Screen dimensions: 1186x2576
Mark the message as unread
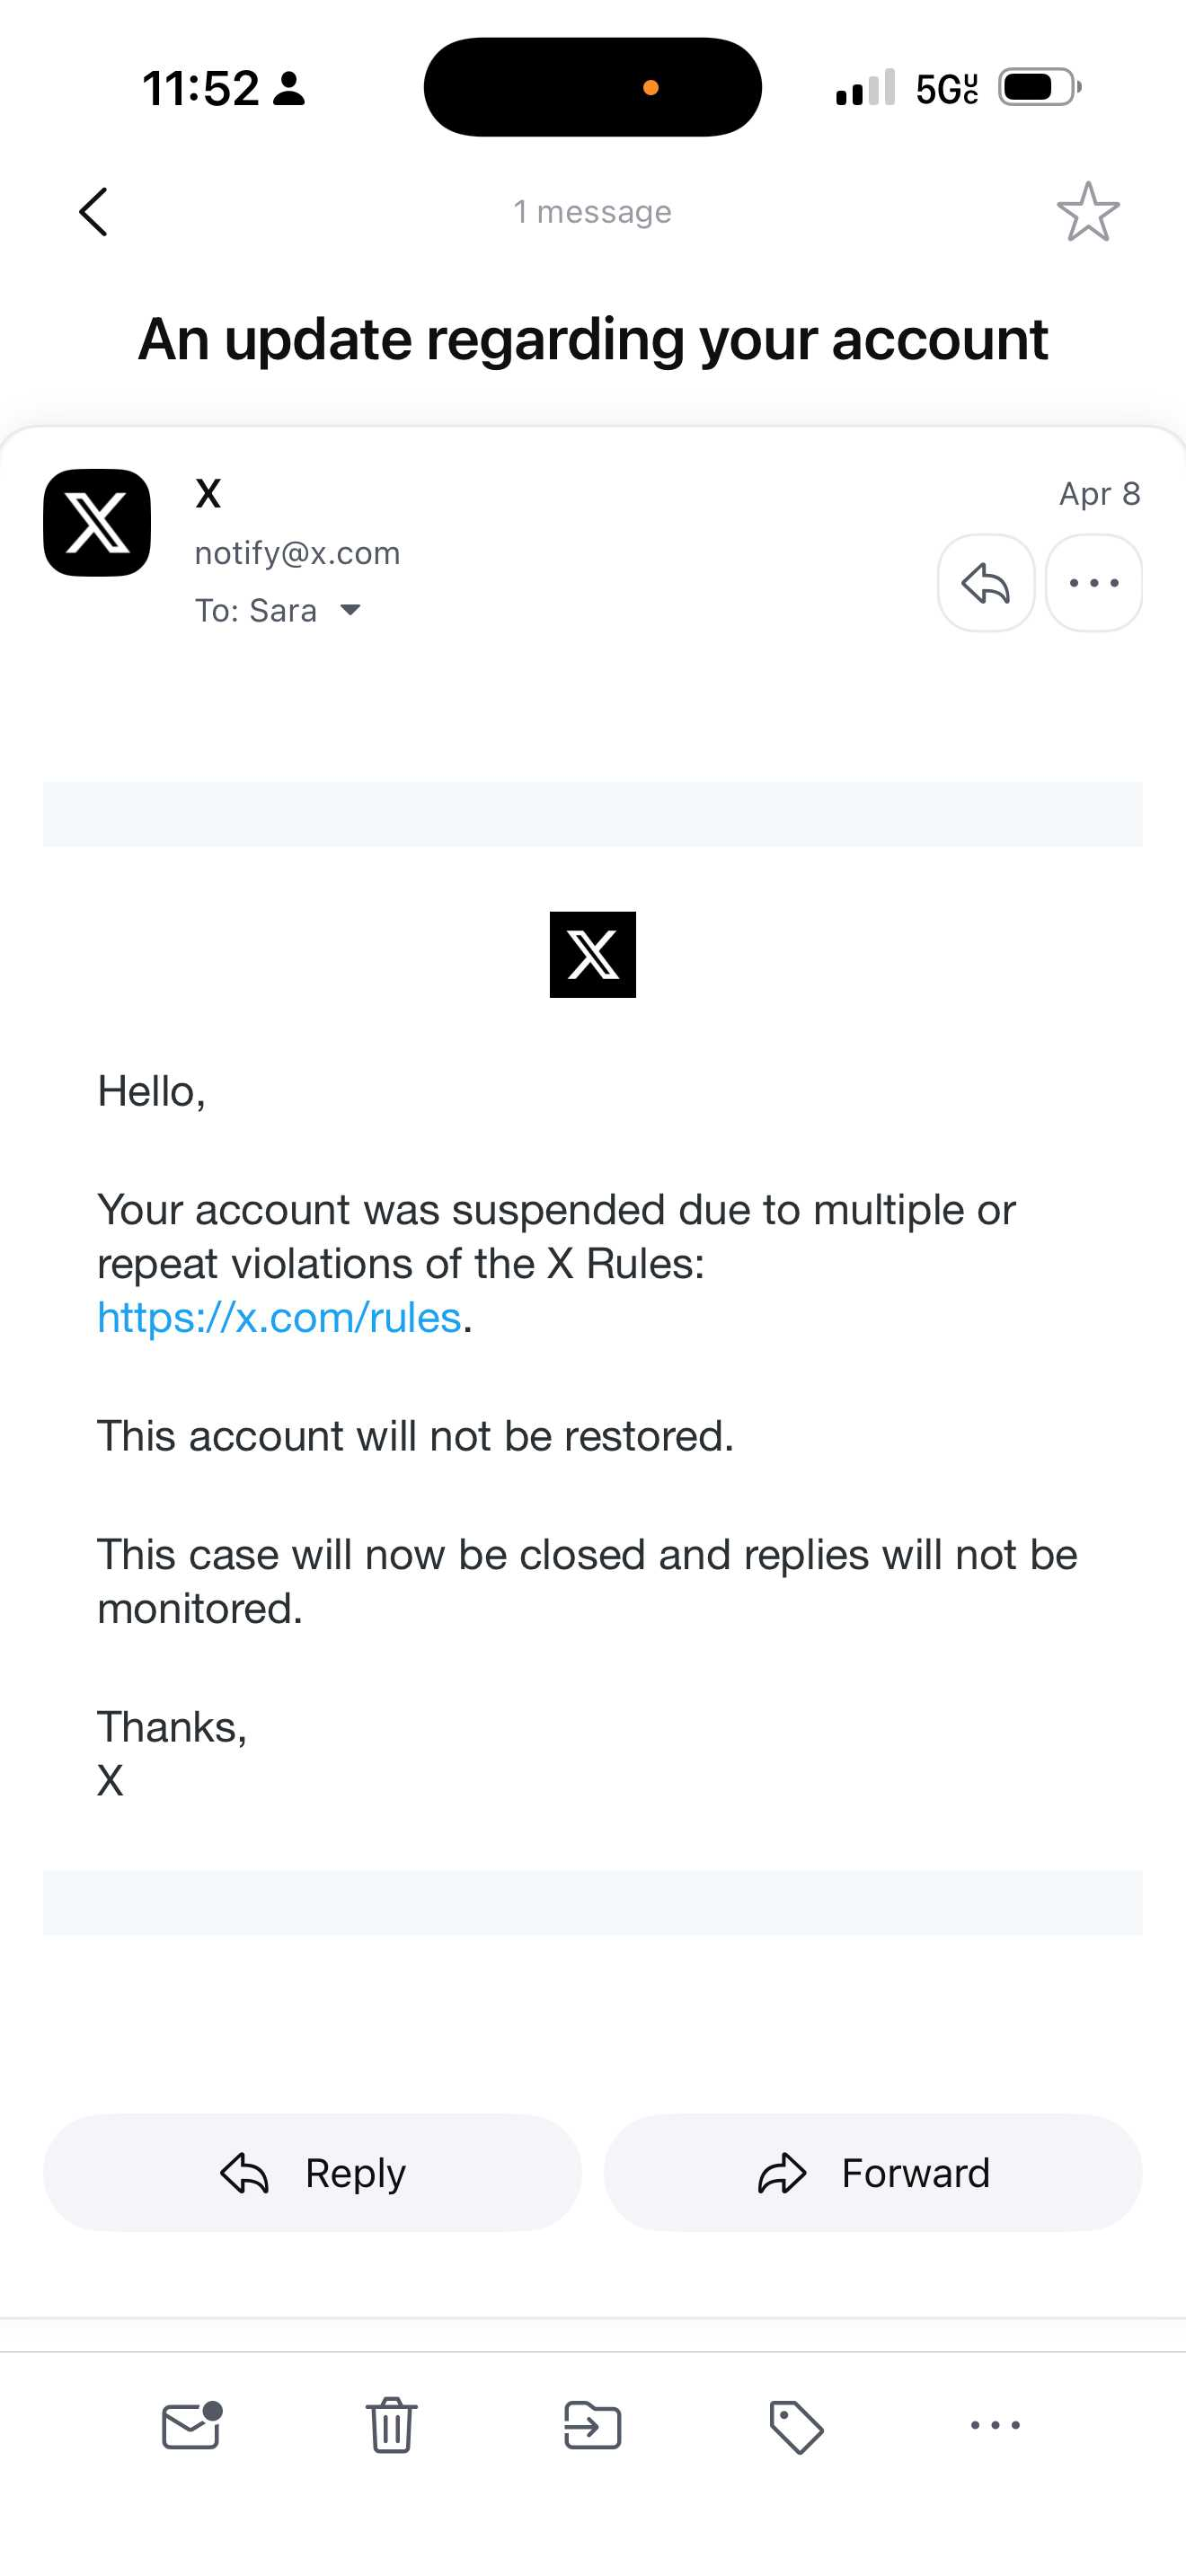(x=191, y=2425)
